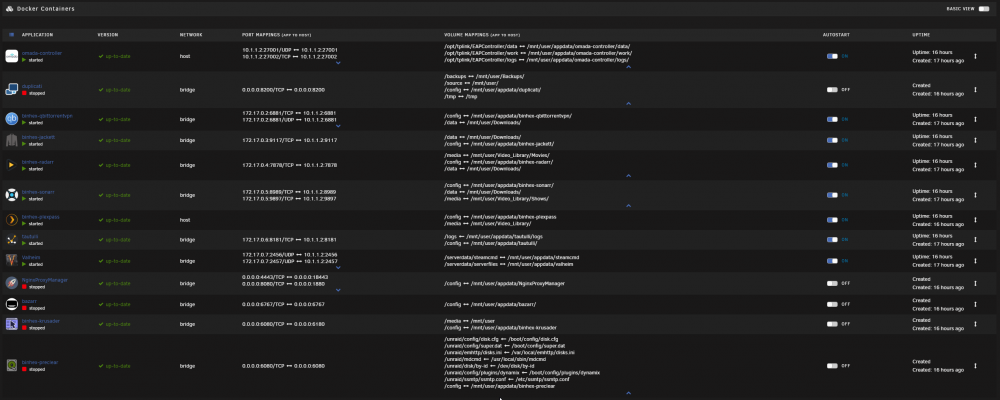This screenshot has height=400, width=1000.
Task: Click the tautulli container icon
Action: pyautogui.click(x=11, y=240)
